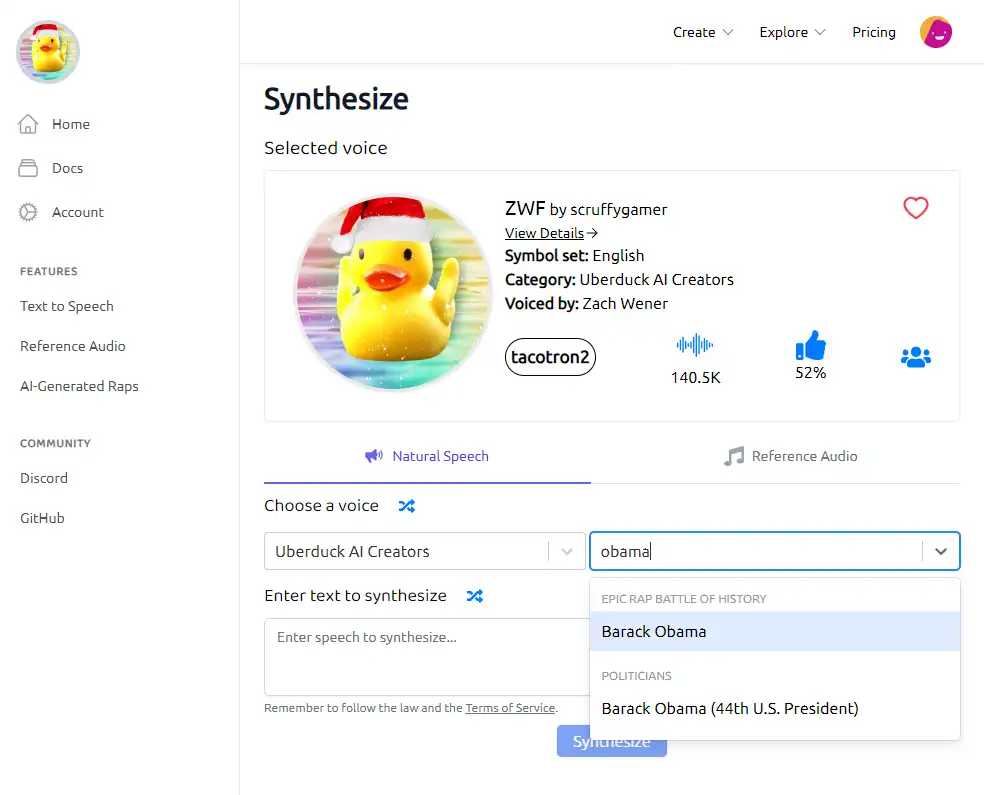
Task: Switch to the Reference Audio tab
Action: coord(791,456)
